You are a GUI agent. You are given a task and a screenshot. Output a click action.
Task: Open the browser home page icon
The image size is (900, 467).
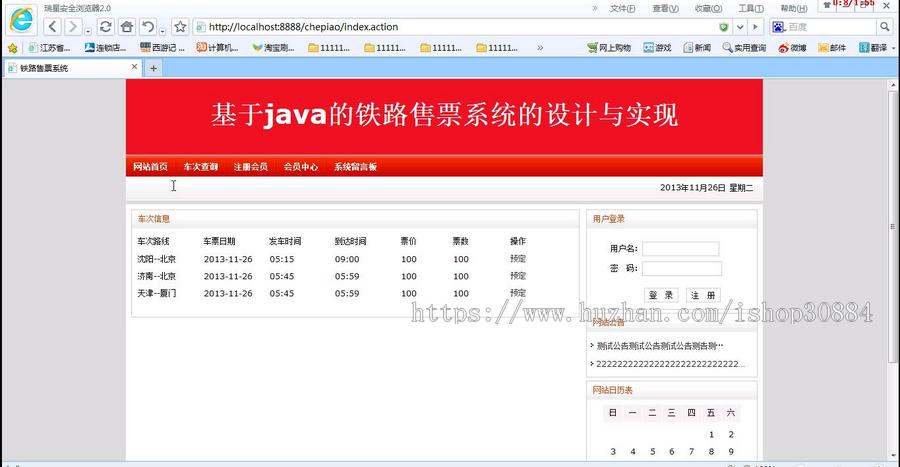[x=127, y=26]
